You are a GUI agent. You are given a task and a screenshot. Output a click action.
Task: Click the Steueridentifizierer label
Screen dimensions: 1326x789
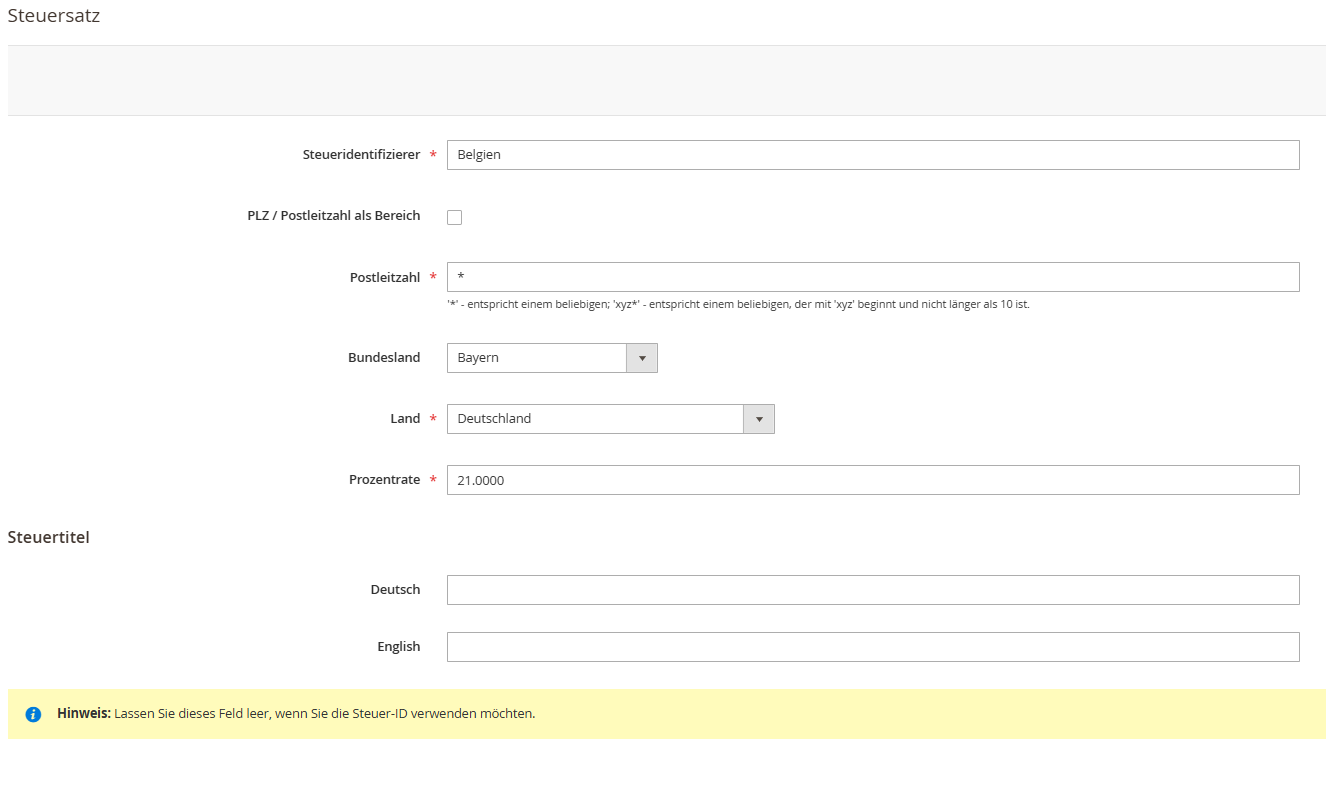pyautogui.click(x=361, y=155)
